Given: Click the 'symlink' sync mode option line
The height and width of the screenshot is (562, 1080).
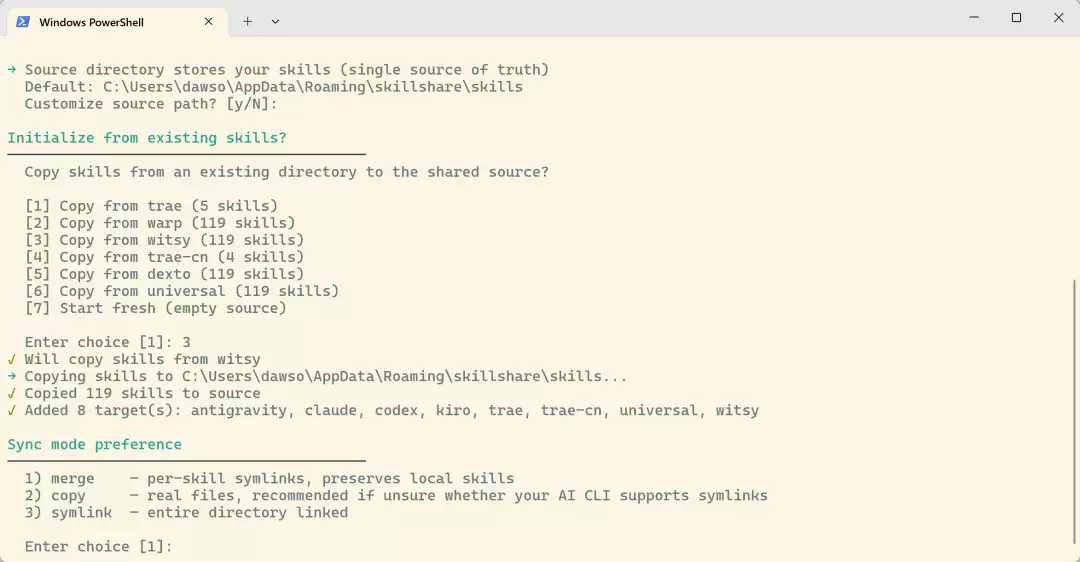Looking at the screenshot, I should pyautogui.click(x=187, y=513).
